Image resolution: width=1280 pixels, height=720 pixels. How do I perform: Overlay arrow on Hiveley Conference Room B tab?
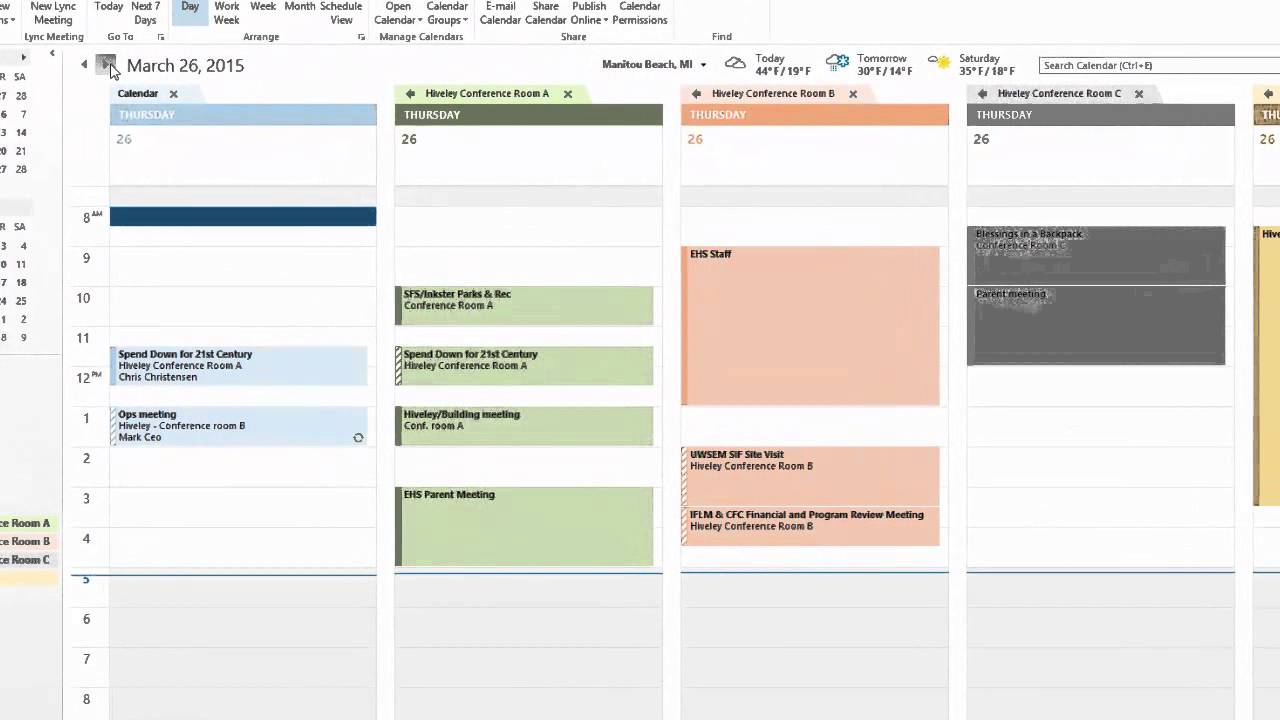coord(696,94)
